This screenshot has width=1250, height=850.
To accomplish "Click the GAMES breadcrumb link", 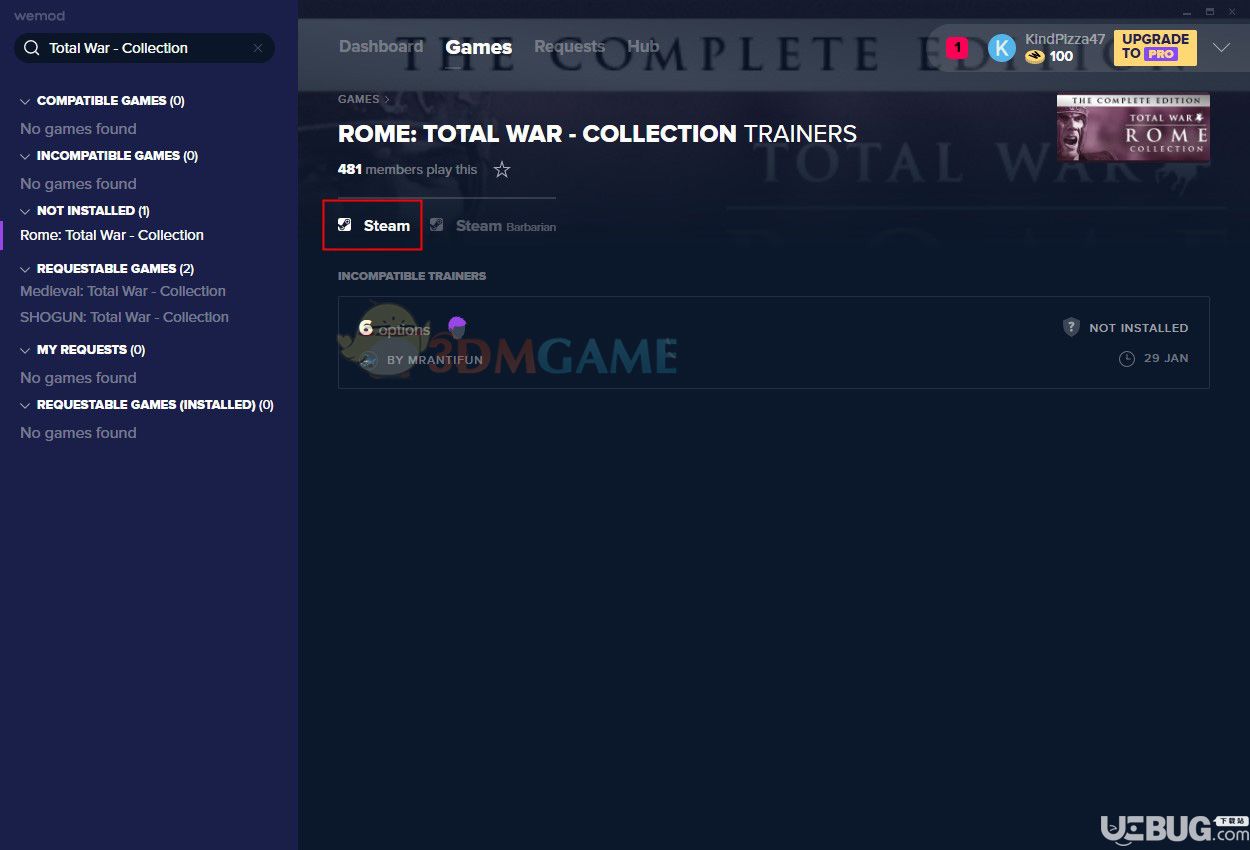I will pyautogui.click(x=358, y=99).
